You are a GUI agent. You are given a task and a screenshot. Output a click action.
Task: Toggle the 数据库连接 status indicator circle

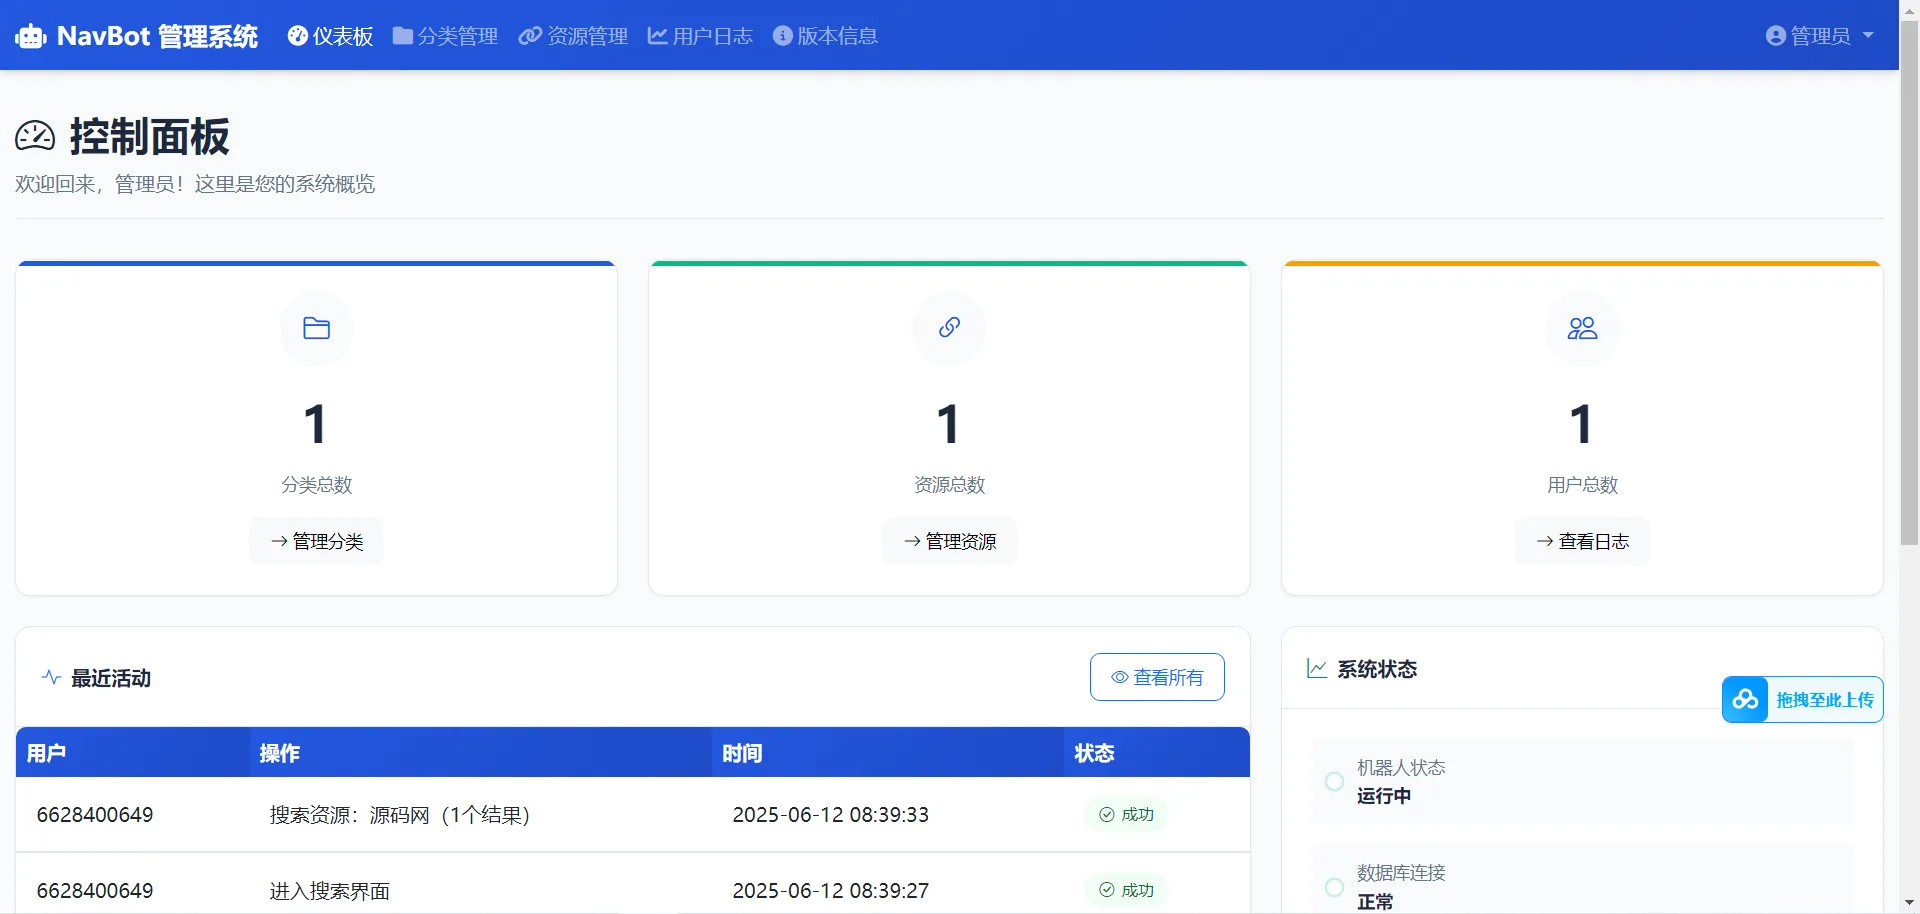[1333, 887]
